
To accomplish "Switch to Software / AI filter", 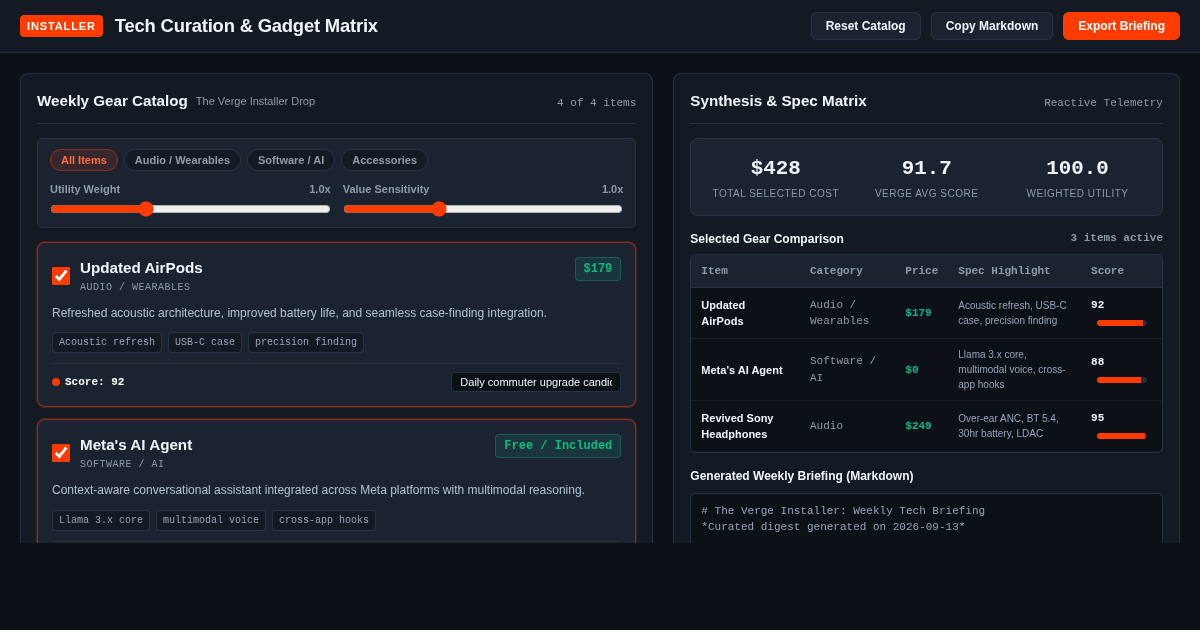I will coord(291,160).
